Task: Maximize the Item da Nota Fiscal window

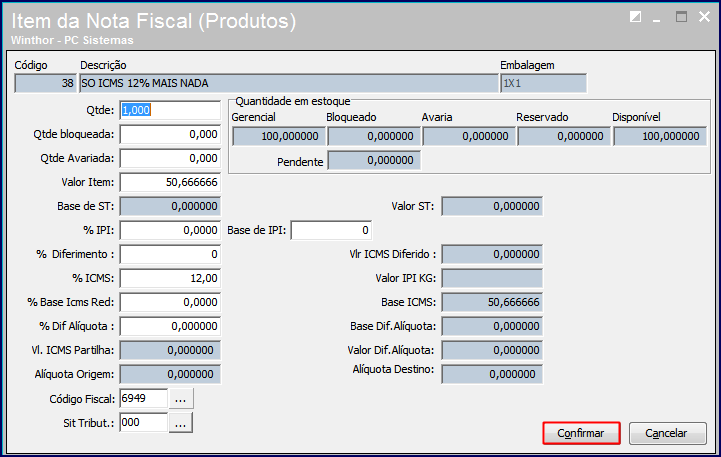Action: (681, 17)
